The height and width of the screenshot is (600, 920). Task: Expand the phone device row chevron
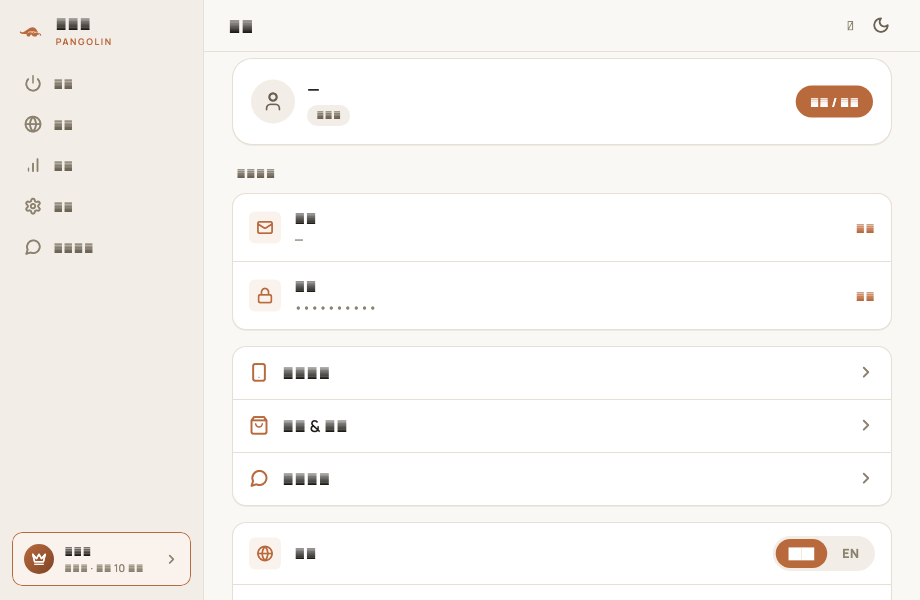(x=865, y=372)
